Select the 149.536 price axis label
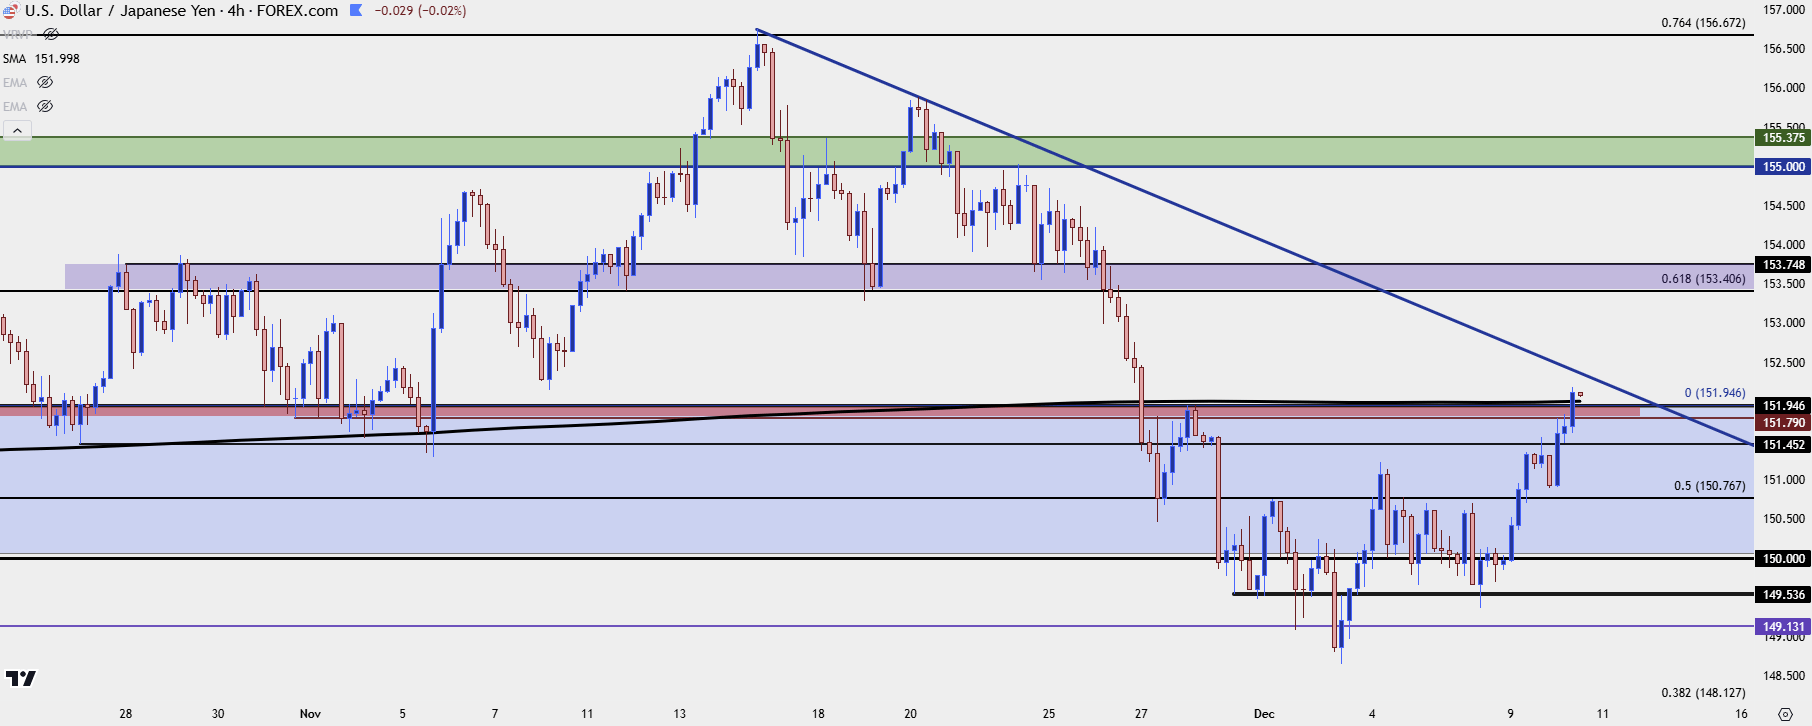Screen dimensions: 1812x726 pyautogui.click(x=1783, y=595)
